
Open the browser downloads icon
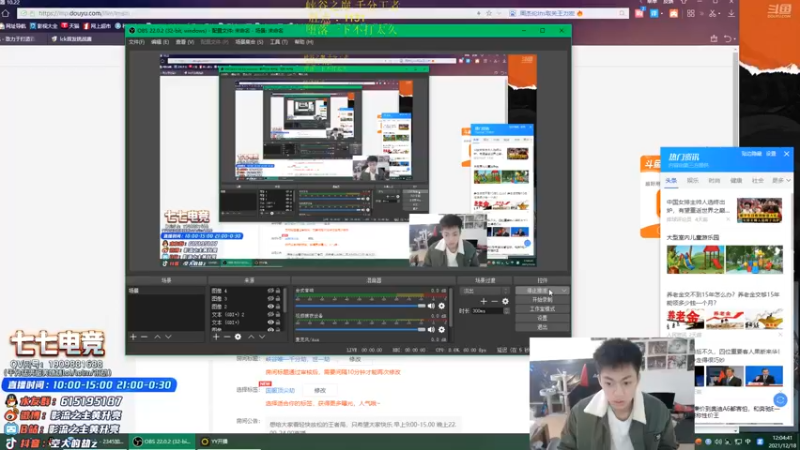click(731, 14)
